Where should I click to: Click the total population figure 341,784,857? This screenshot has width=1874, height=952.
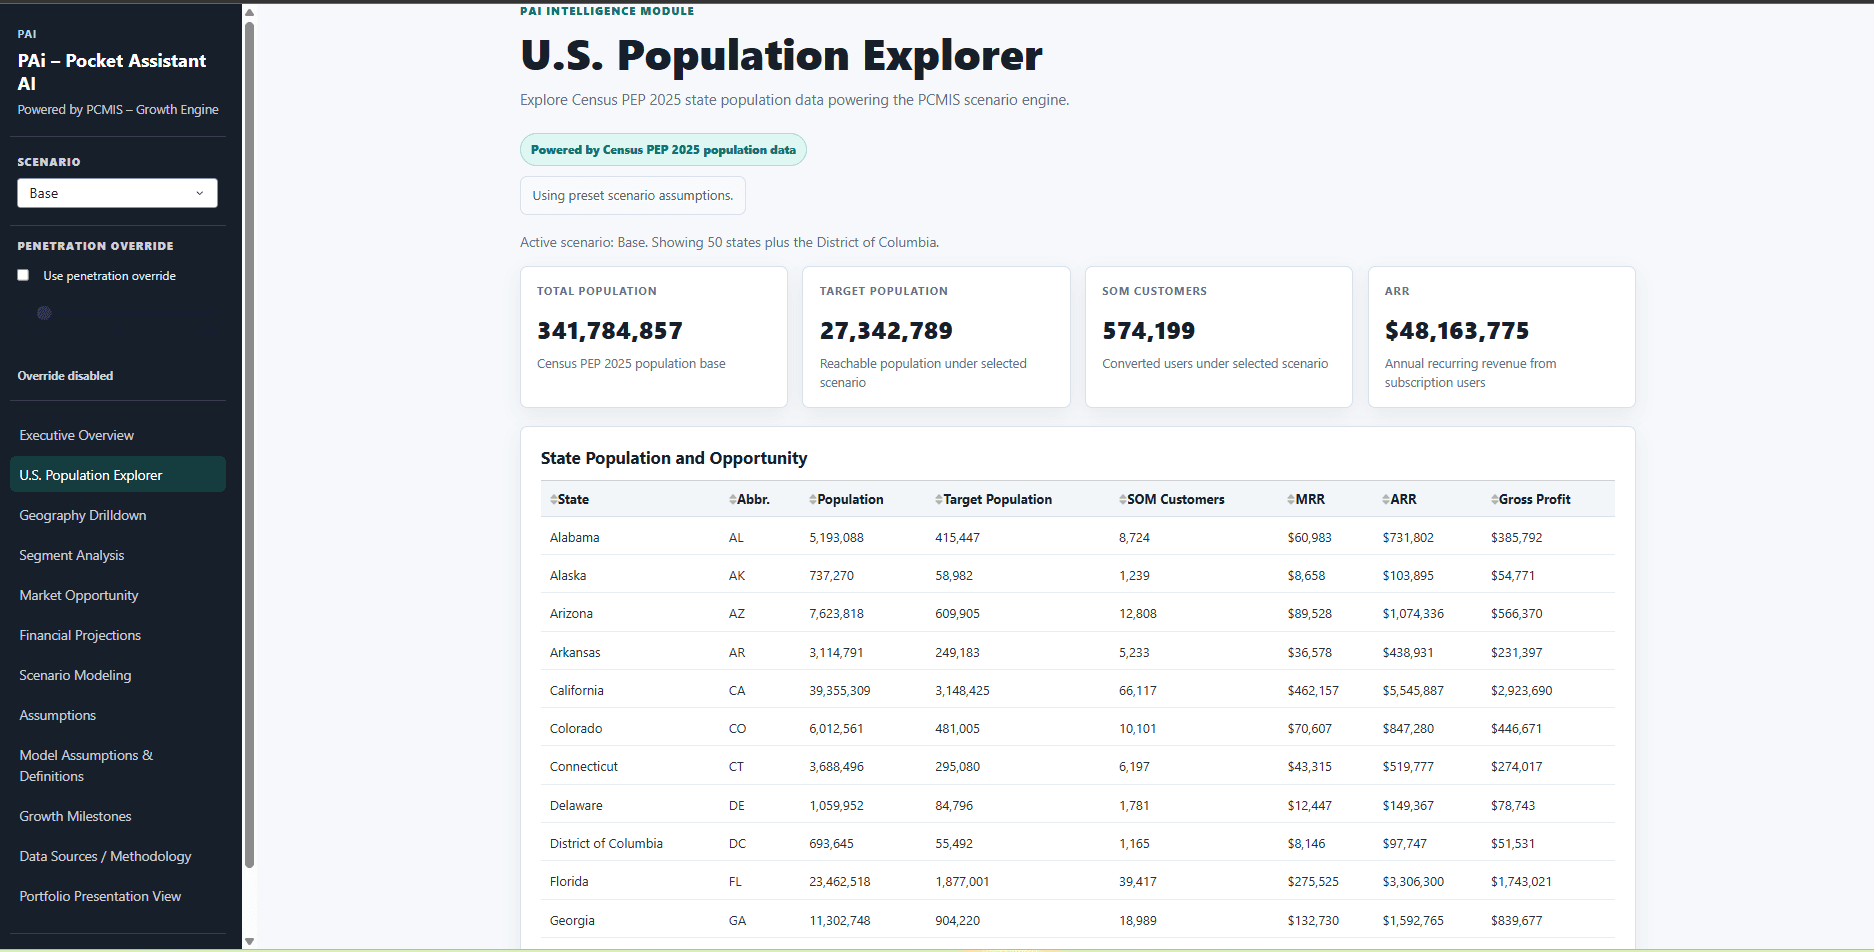(x=610, y=331)
